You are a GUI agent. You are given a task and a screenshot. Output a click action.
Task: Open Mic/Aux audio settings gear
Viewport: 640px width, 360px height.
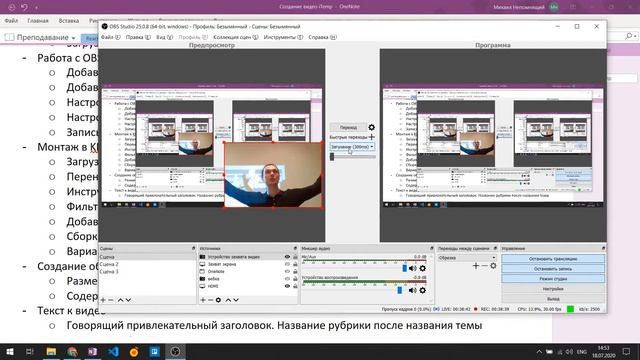coord(422,268)
